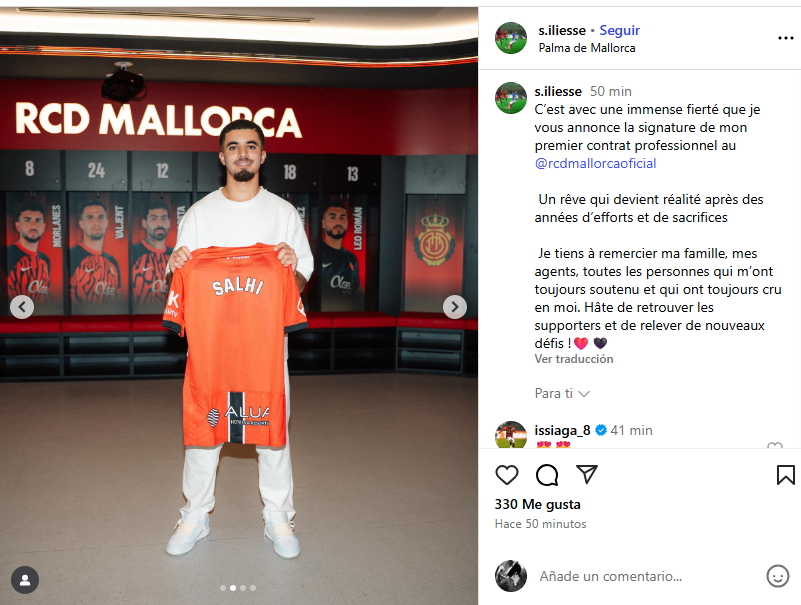This screenshot has height=605, width=801.
Task: Click 'Ver traducción' to translate caption
Action: click(x=574, y=359)
